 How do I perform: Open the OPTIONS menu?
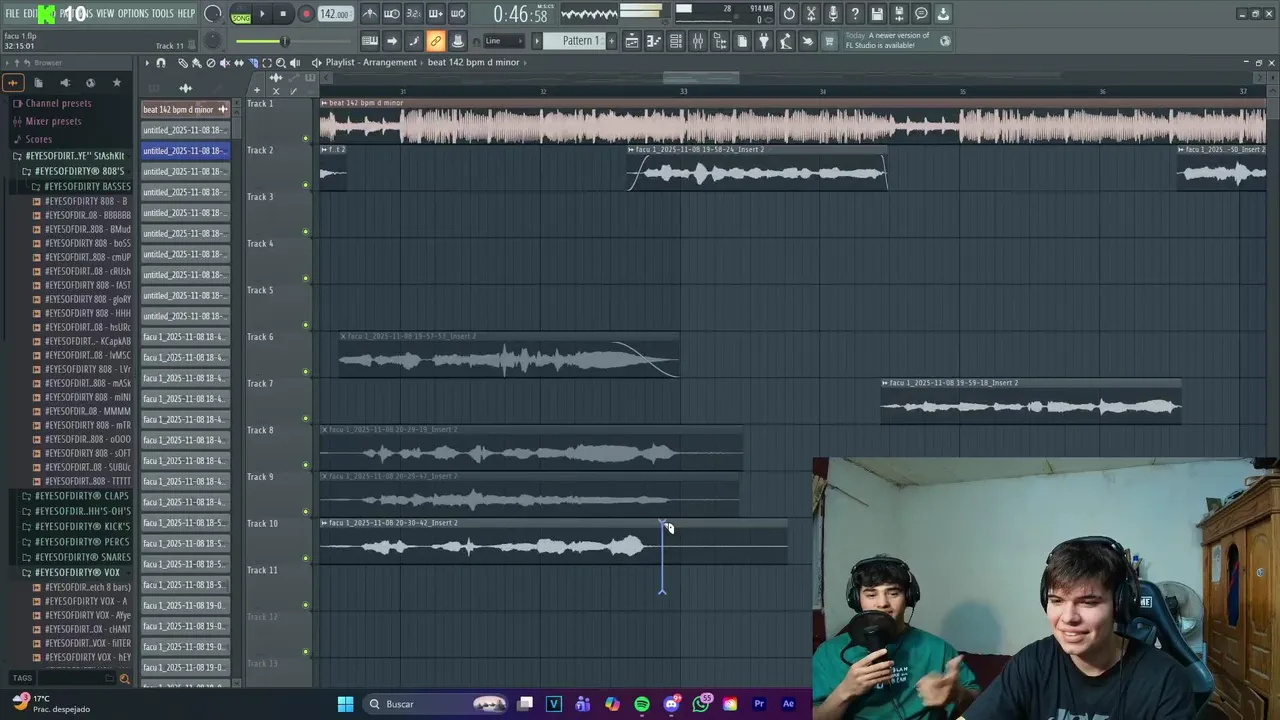pos(133,14)
